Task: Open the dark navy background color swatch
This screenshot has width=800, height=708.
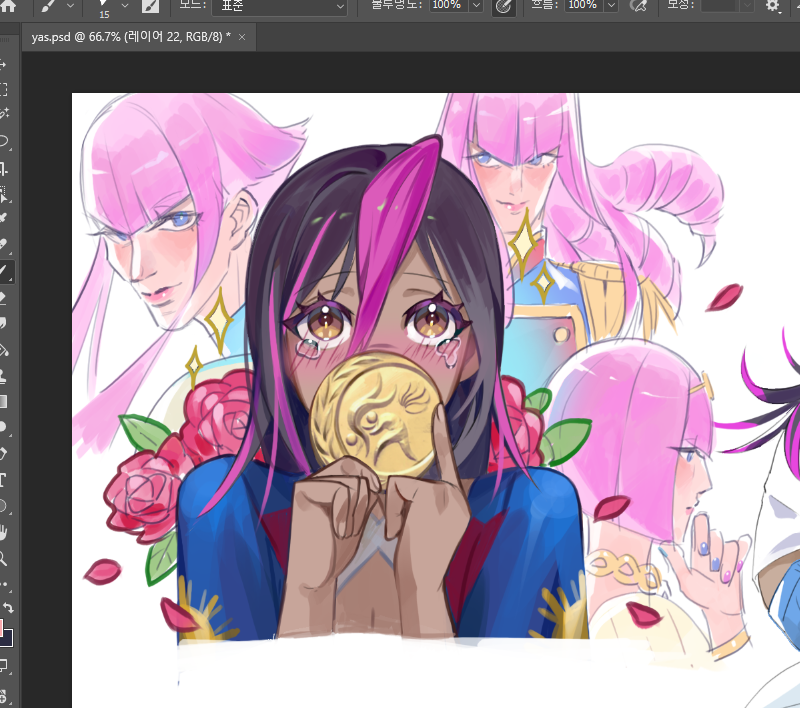Action: coord(7,639)
